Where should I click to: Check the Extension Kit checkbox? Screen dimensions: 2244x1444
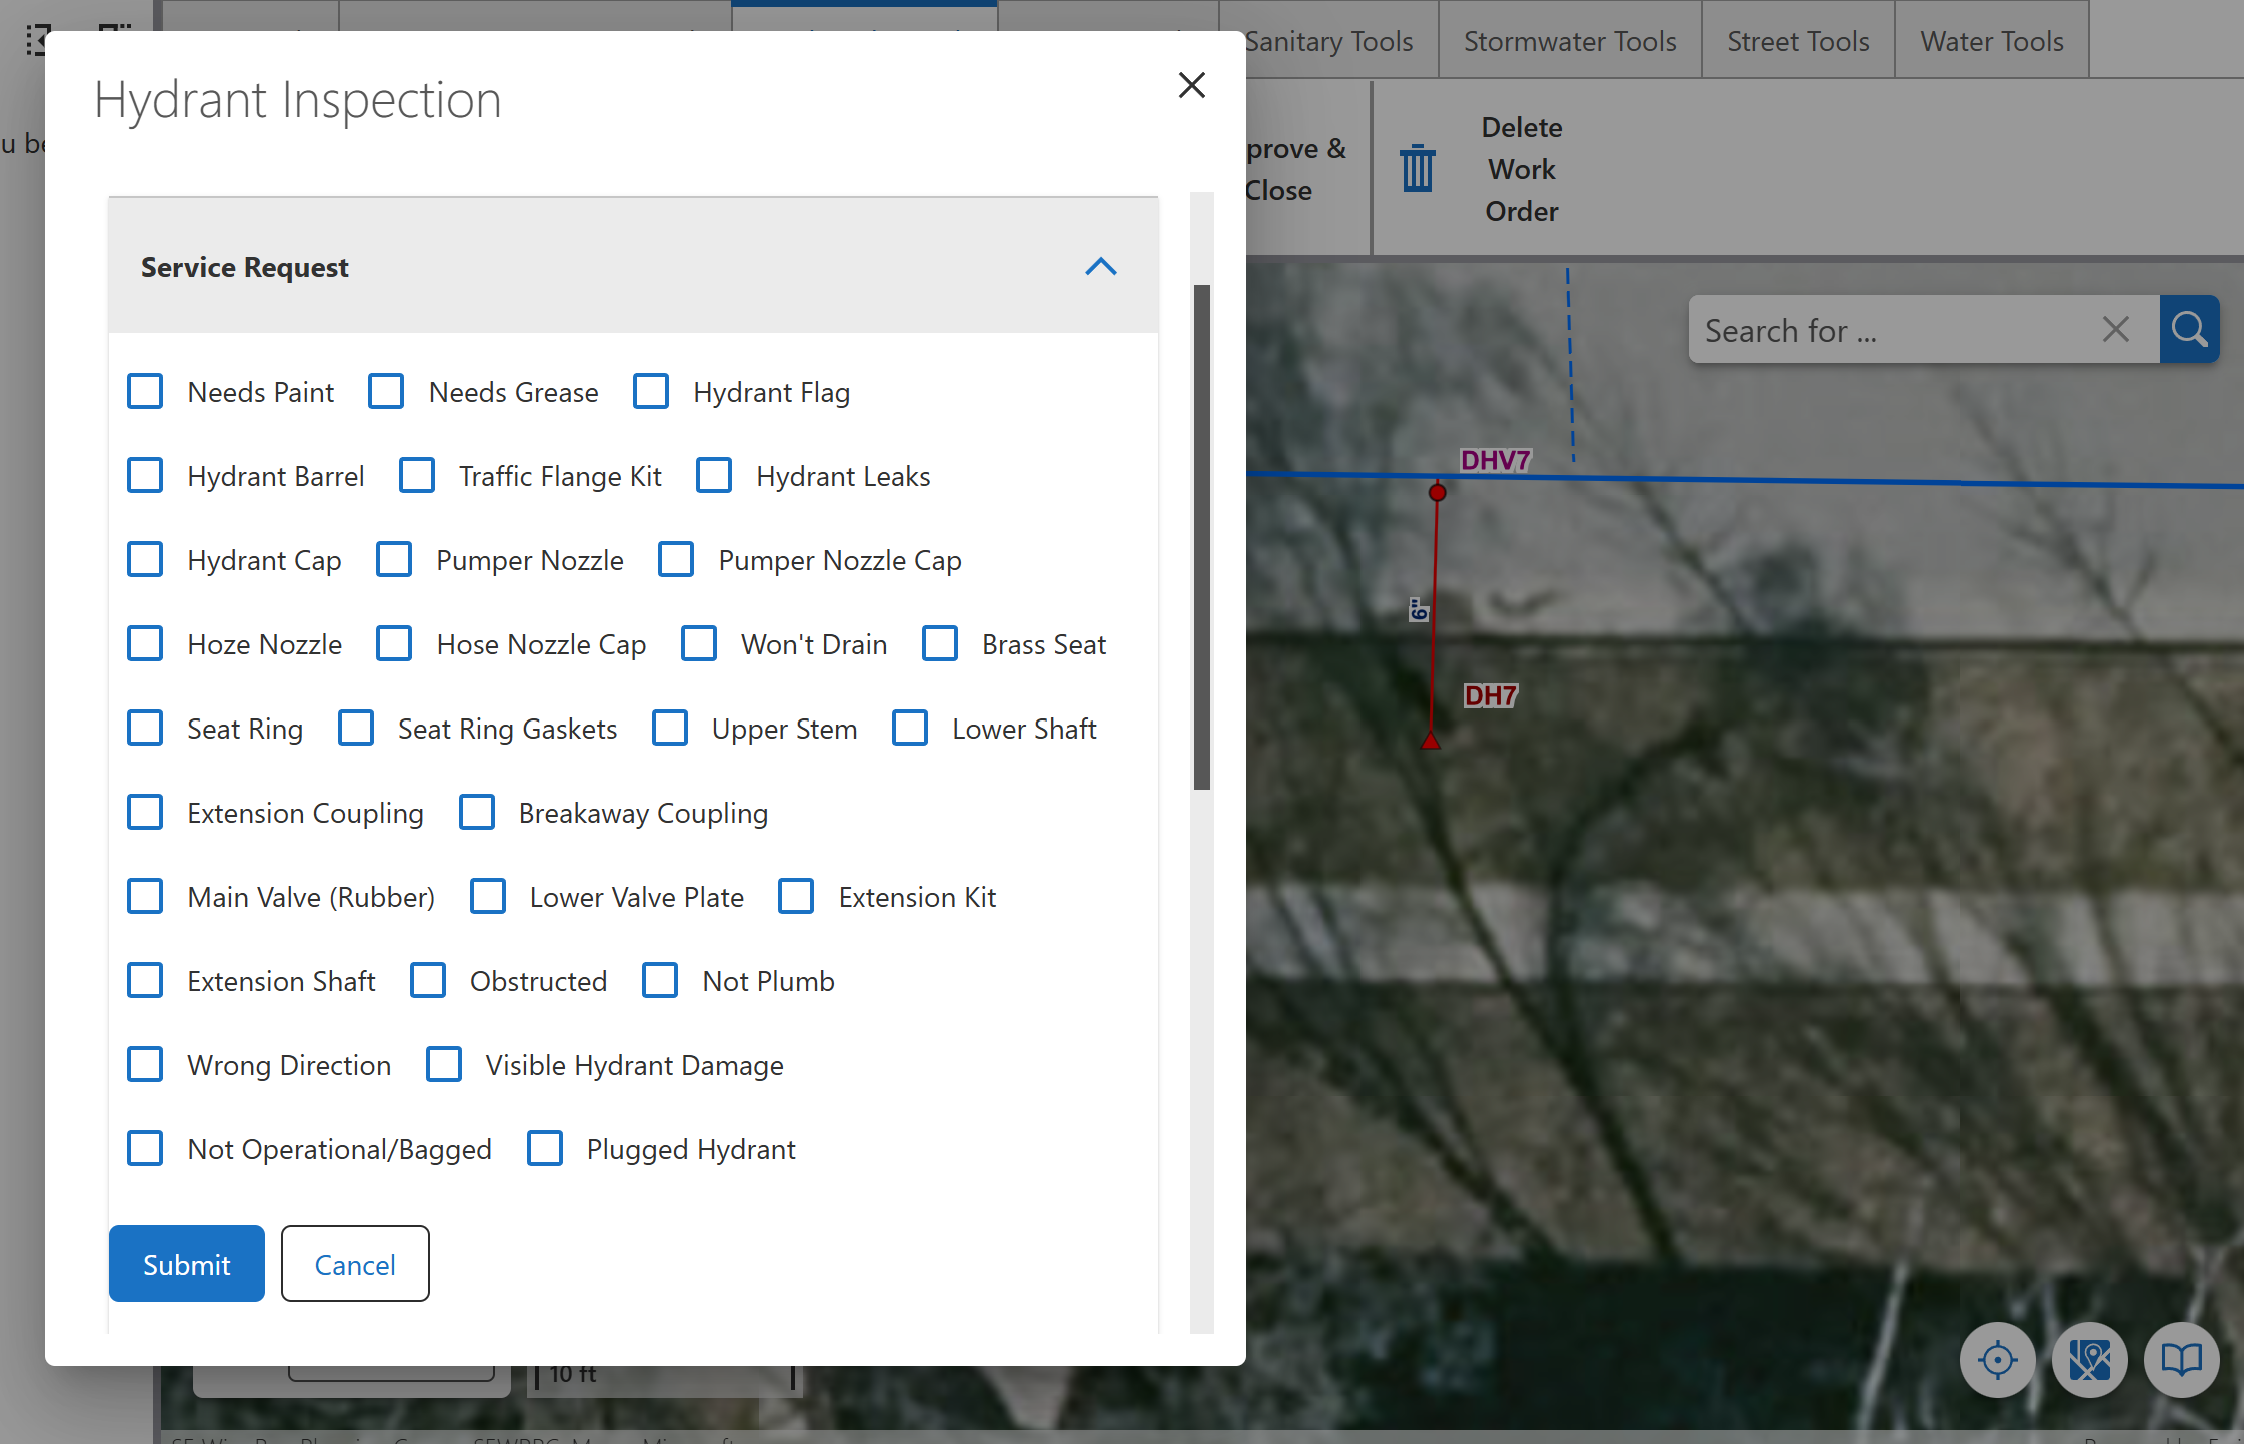coord(796,896)
